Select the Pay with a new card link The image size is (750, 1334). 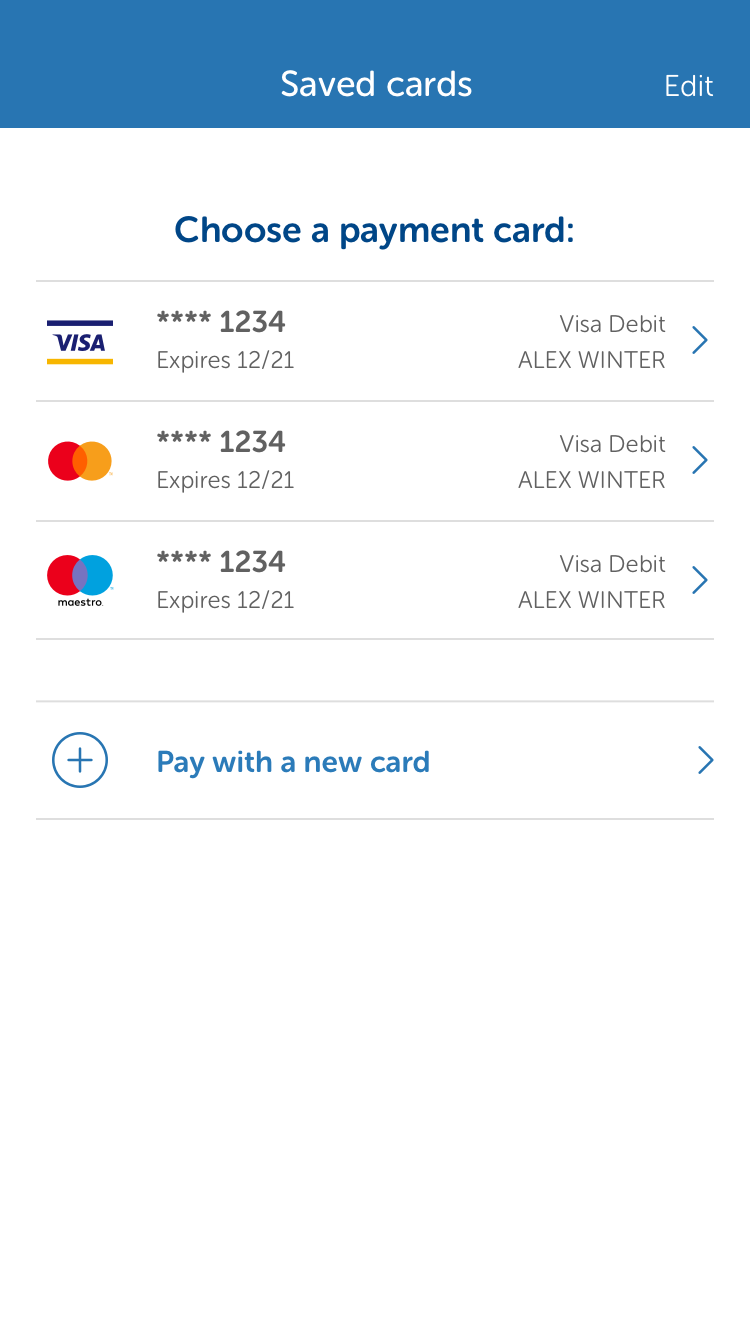[x=293, y=762]
